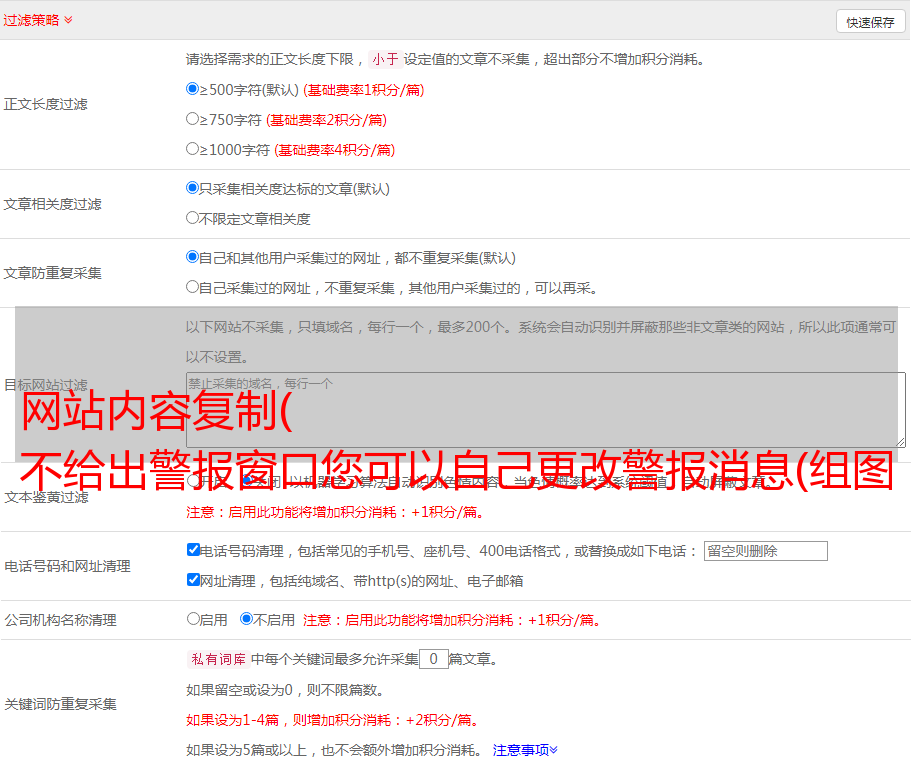912x768 pixels.
Task: Click the red note 如果设为1-4篇，则增加积分消耗
Action: [x=332, y=720]
